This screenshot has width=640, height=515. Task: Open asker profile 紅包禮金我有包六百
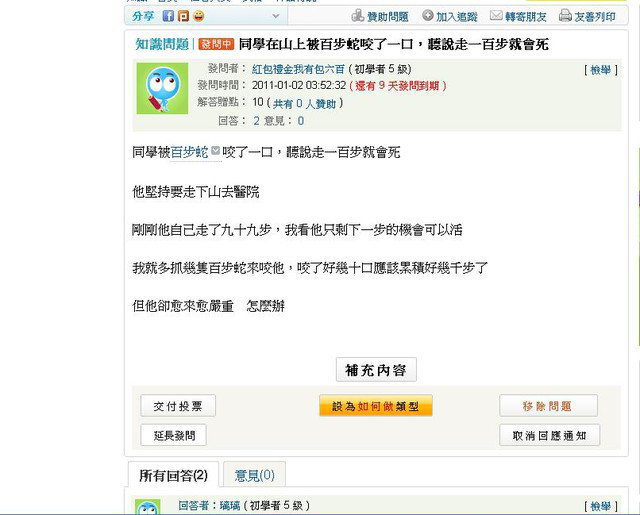tap(298, 69)
